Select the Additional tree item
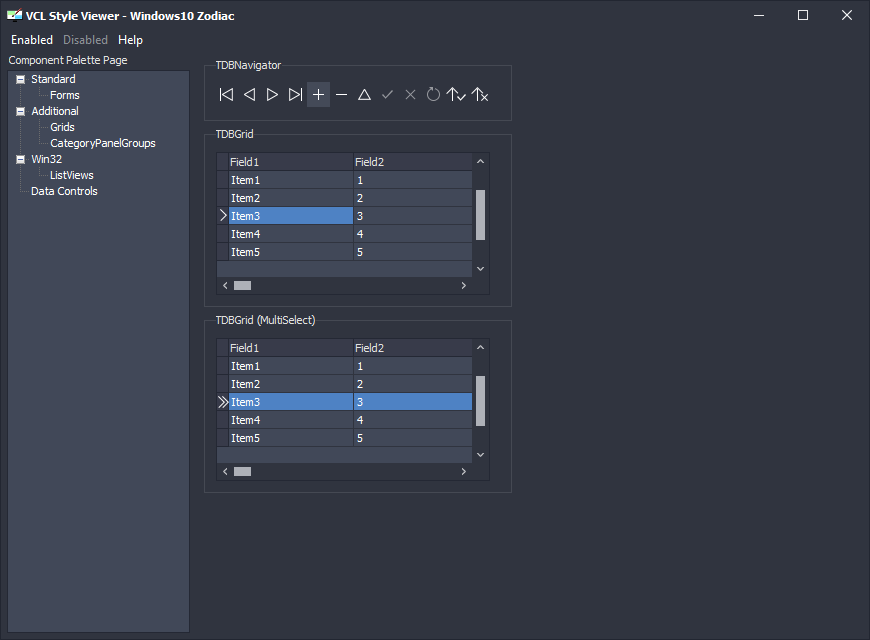This screenshot has height=640, width=870. (x=55, y=112)
